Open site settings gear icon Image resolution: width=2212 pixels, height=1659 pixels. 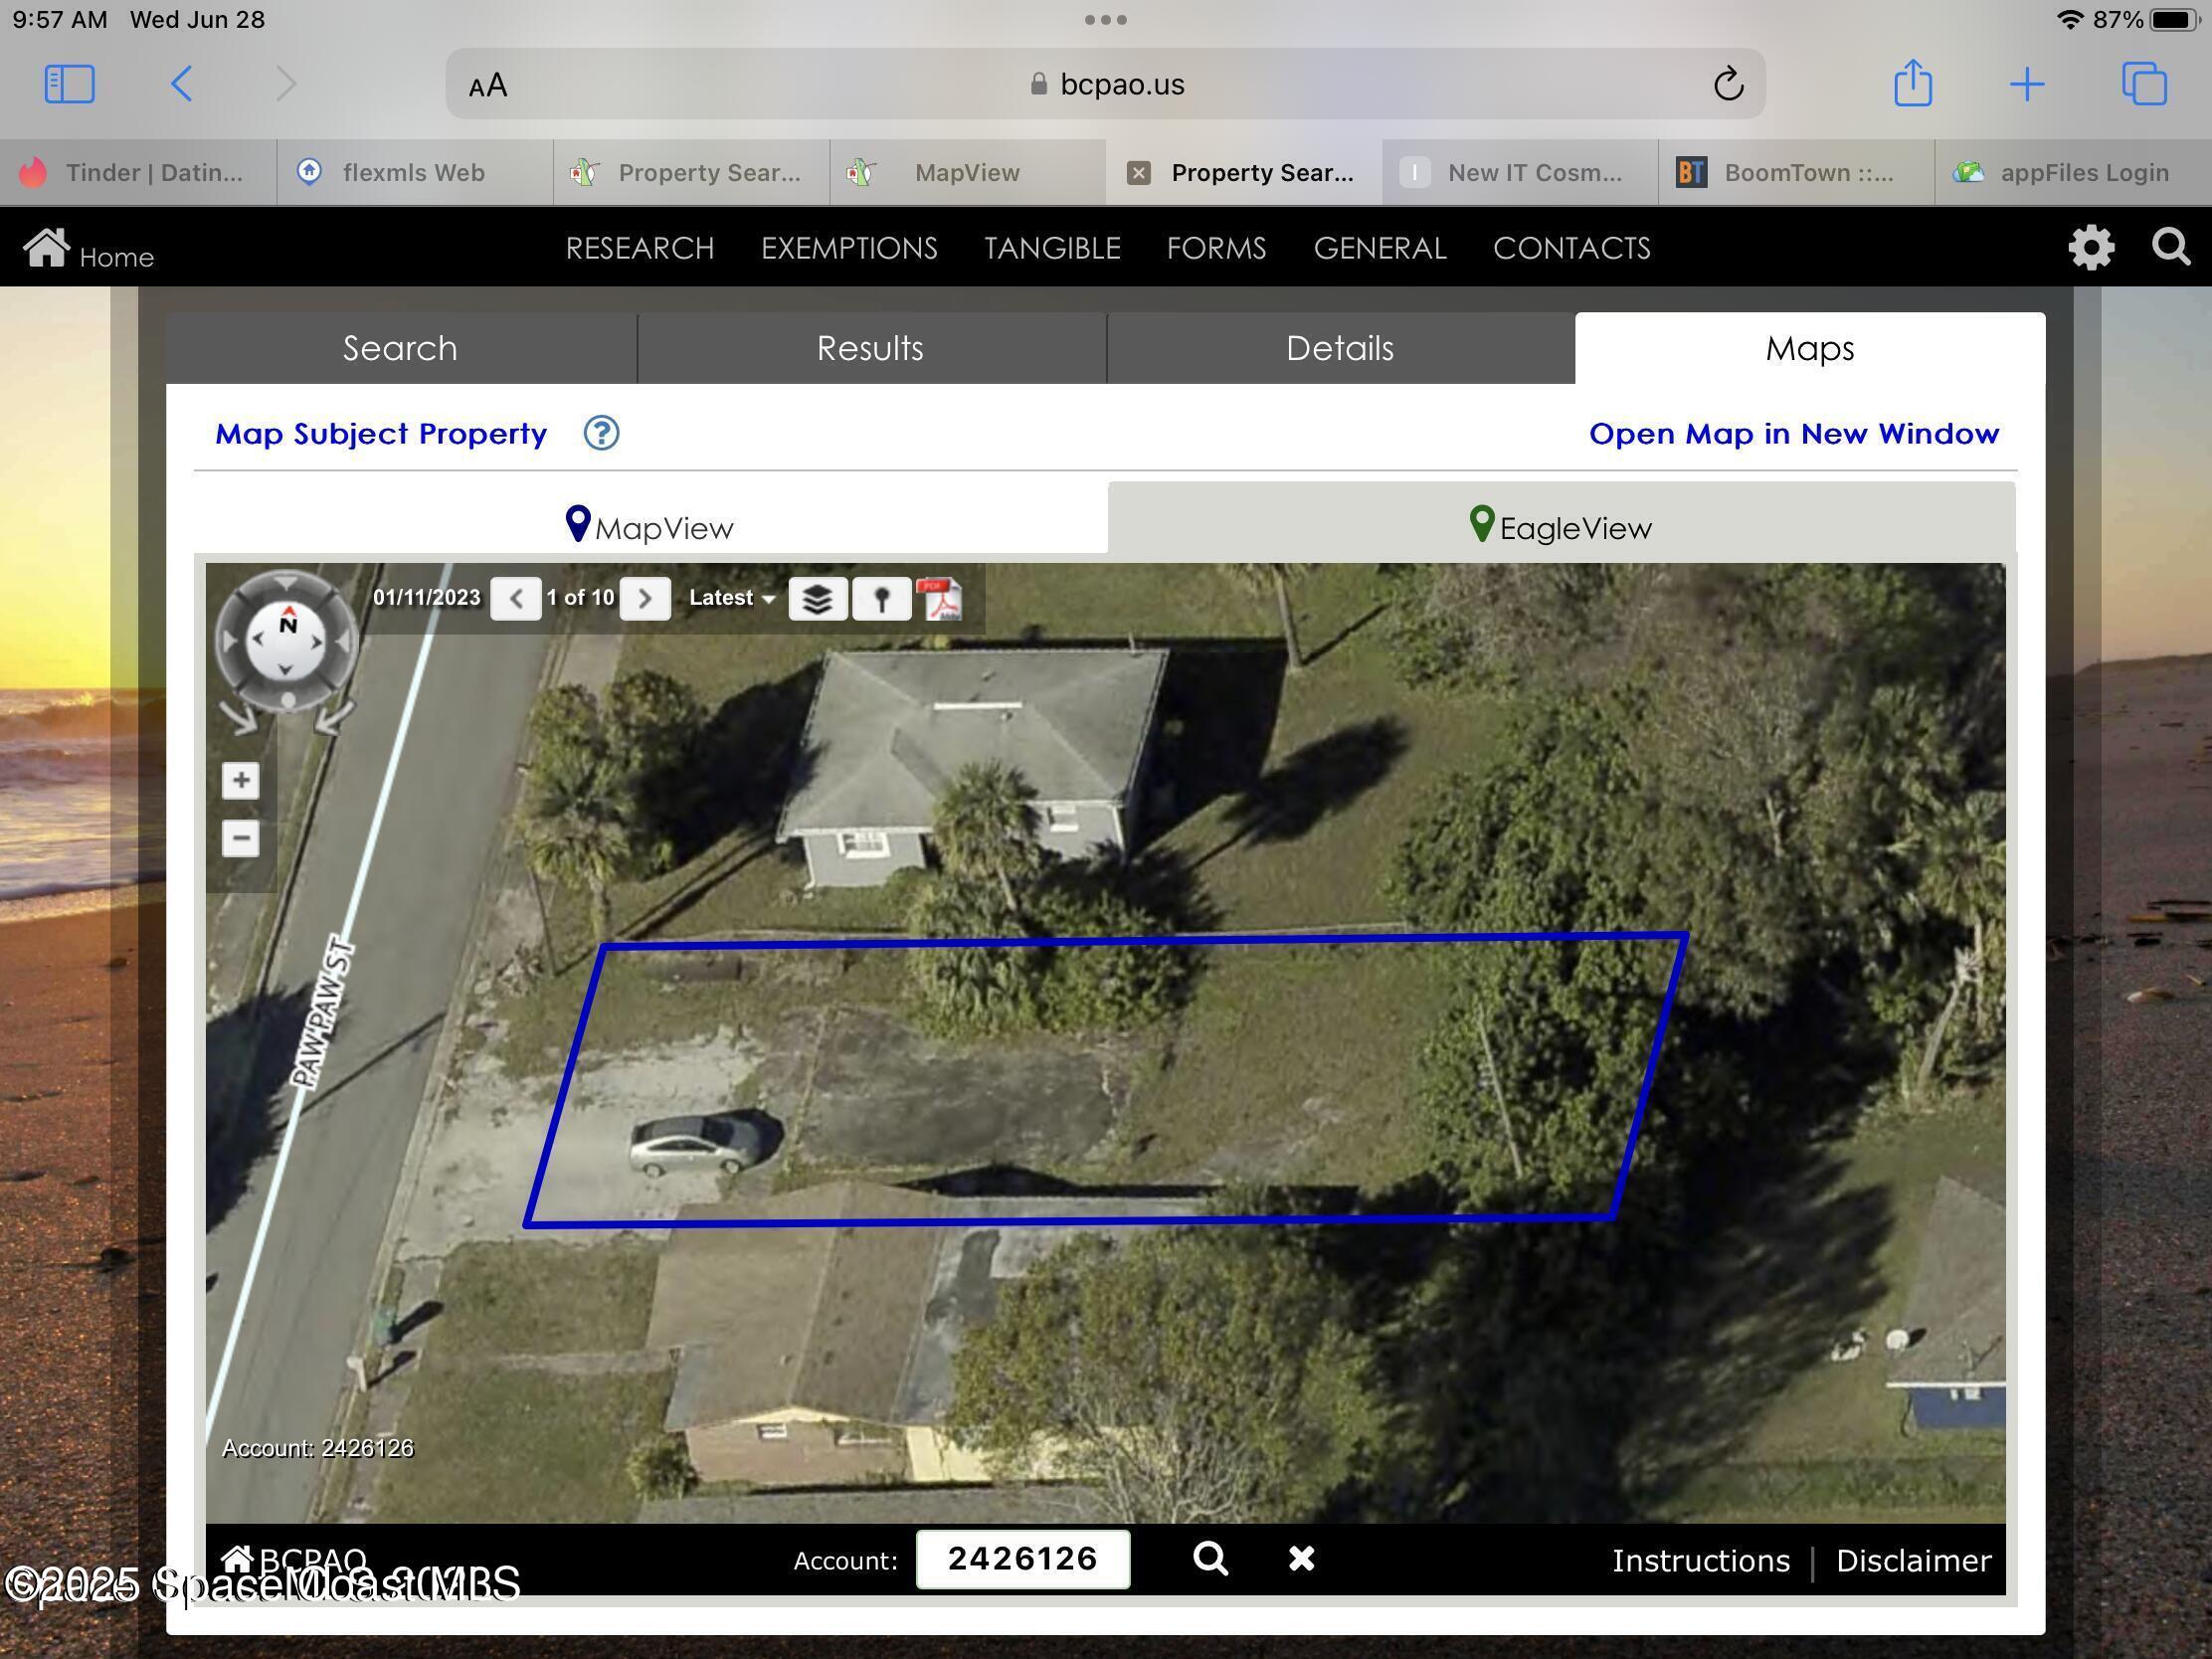(x=2091, y=247)
